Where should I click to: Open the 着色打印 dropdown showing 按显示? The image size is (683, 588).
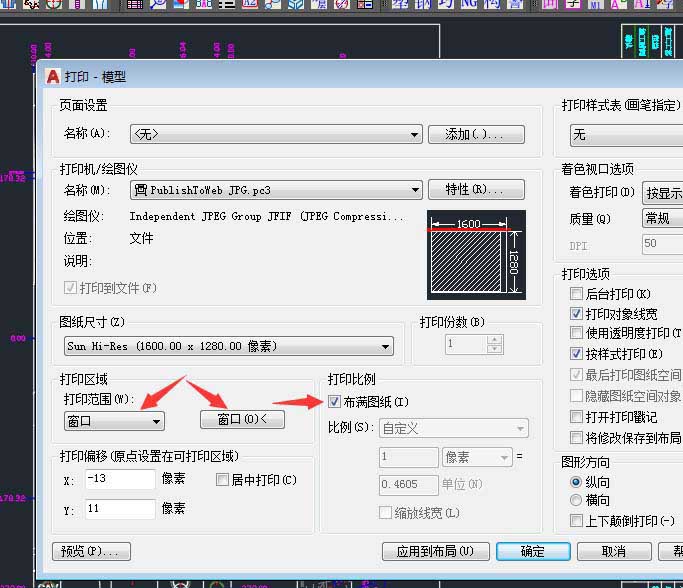[663, 193]
